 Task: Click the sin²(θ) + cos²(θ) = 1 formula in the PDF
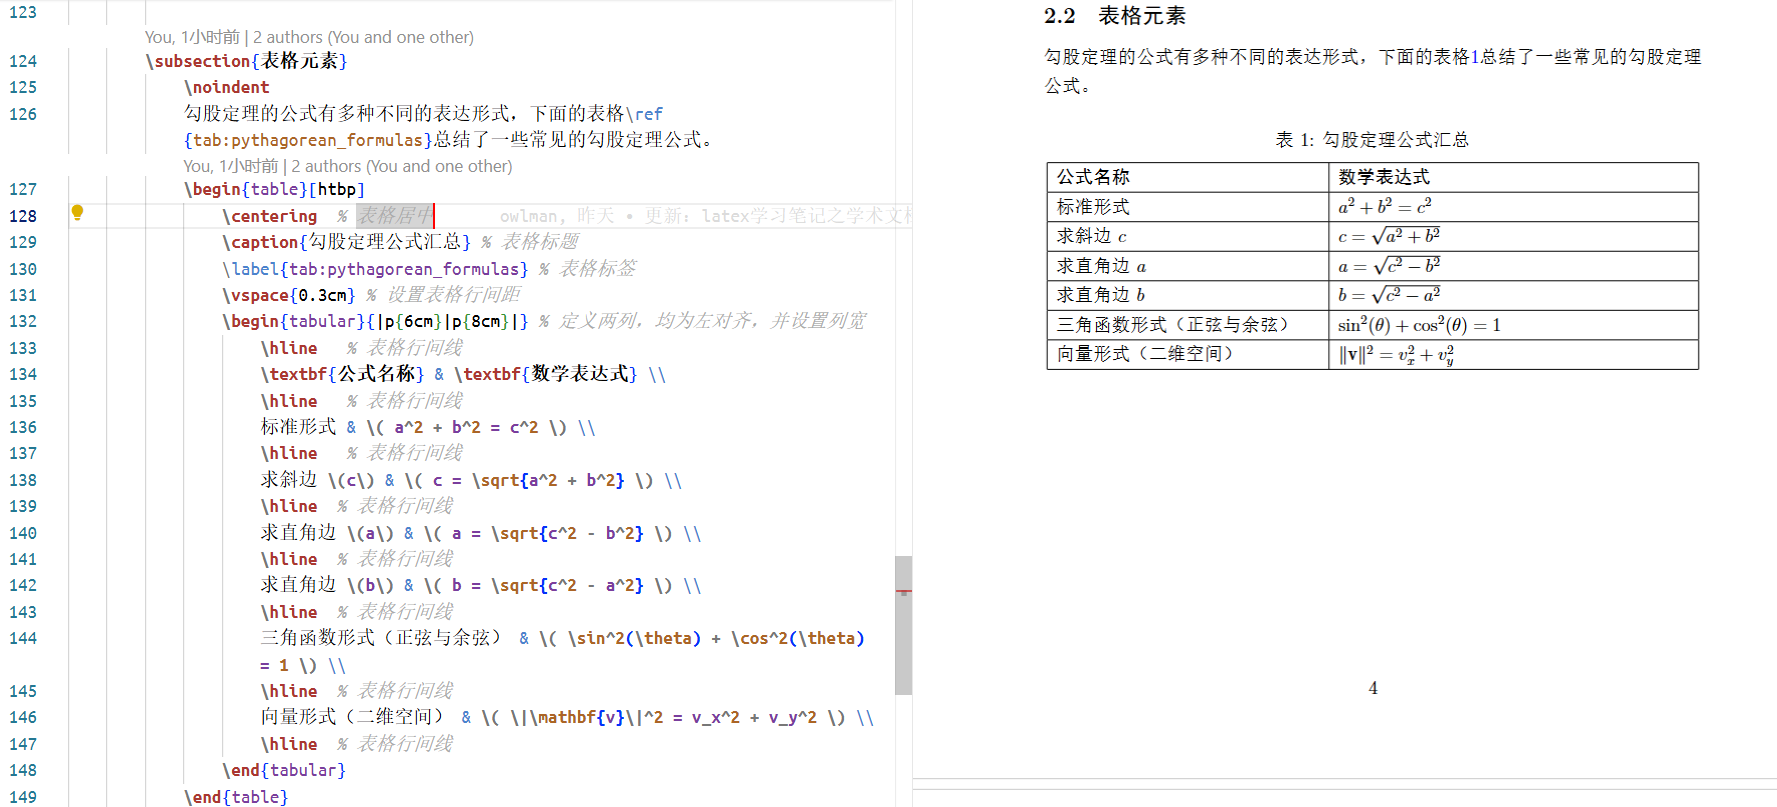pyautogui.click(x=1419, y=325)
